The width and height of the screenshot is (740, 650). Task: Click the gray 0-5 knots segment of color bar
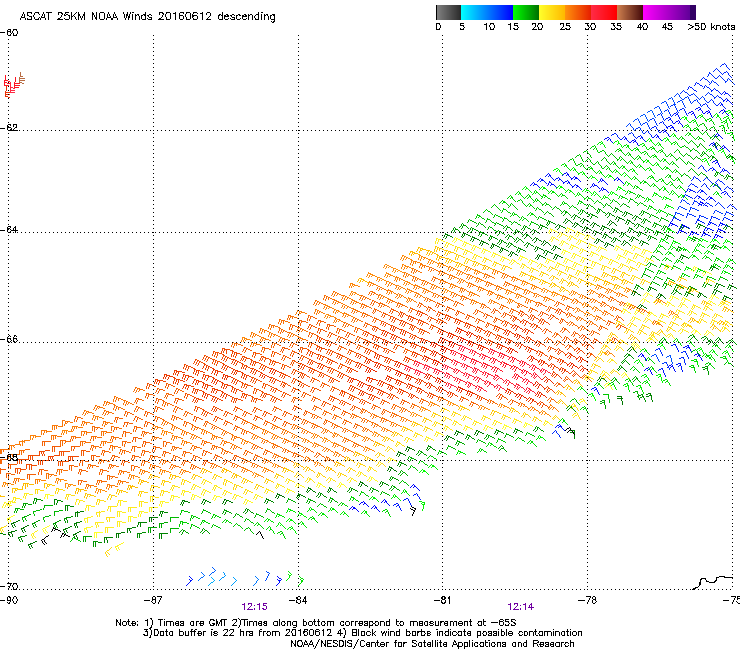coord(448,12)
